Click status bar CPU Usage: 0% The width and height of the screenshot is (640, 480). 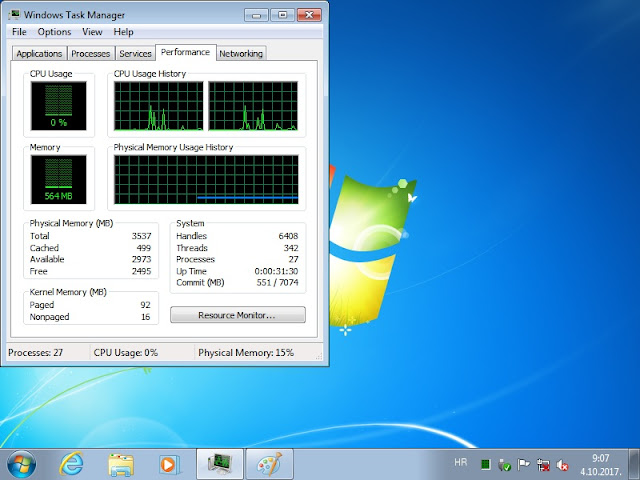click(x=126, y=353)
